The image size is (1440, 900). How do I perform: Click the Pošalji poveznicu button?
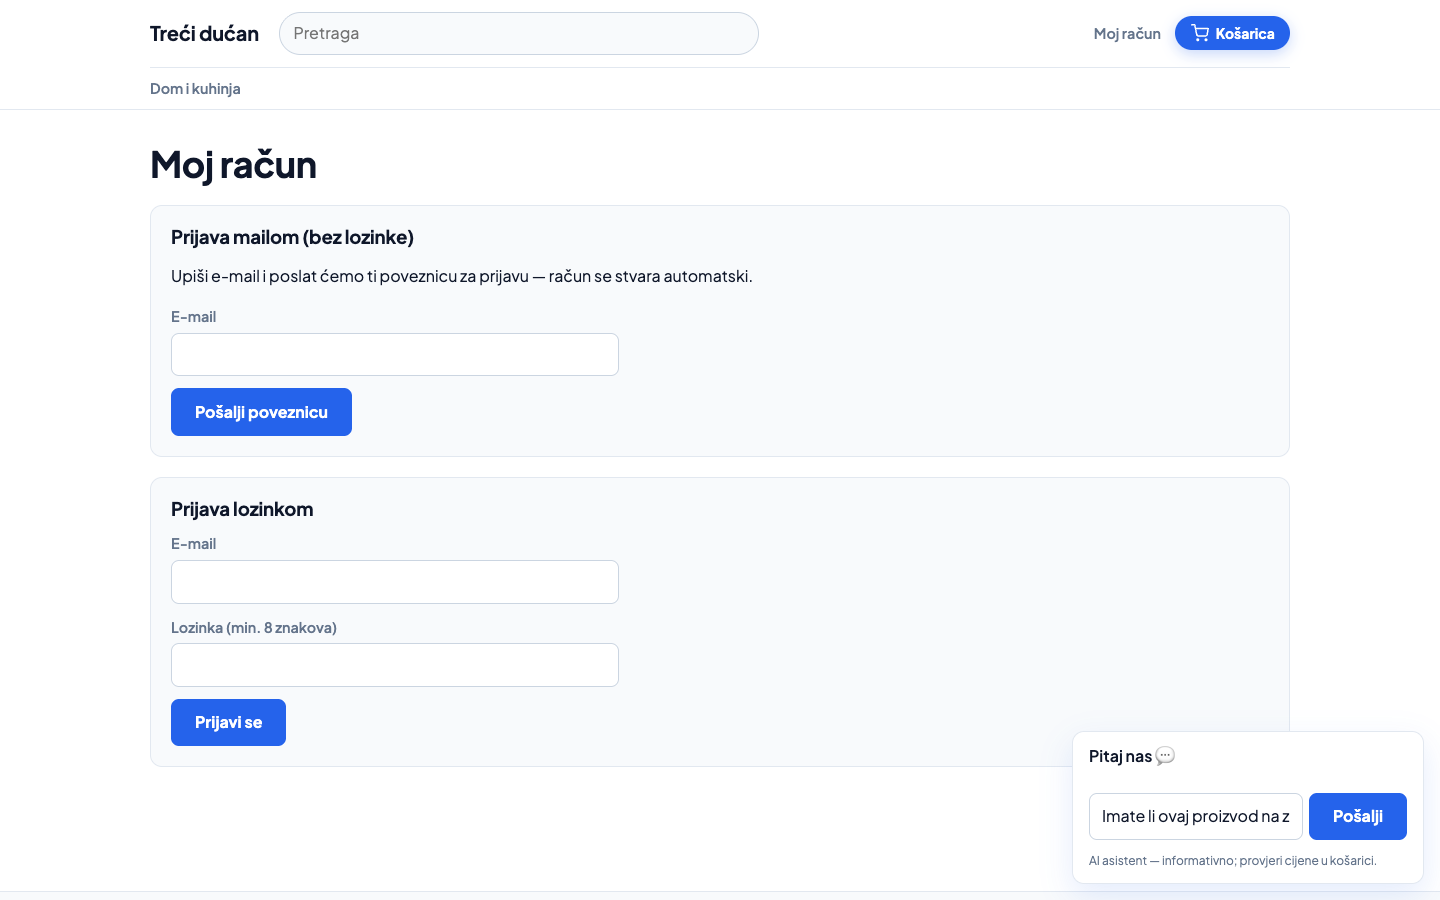pos(261,412)
